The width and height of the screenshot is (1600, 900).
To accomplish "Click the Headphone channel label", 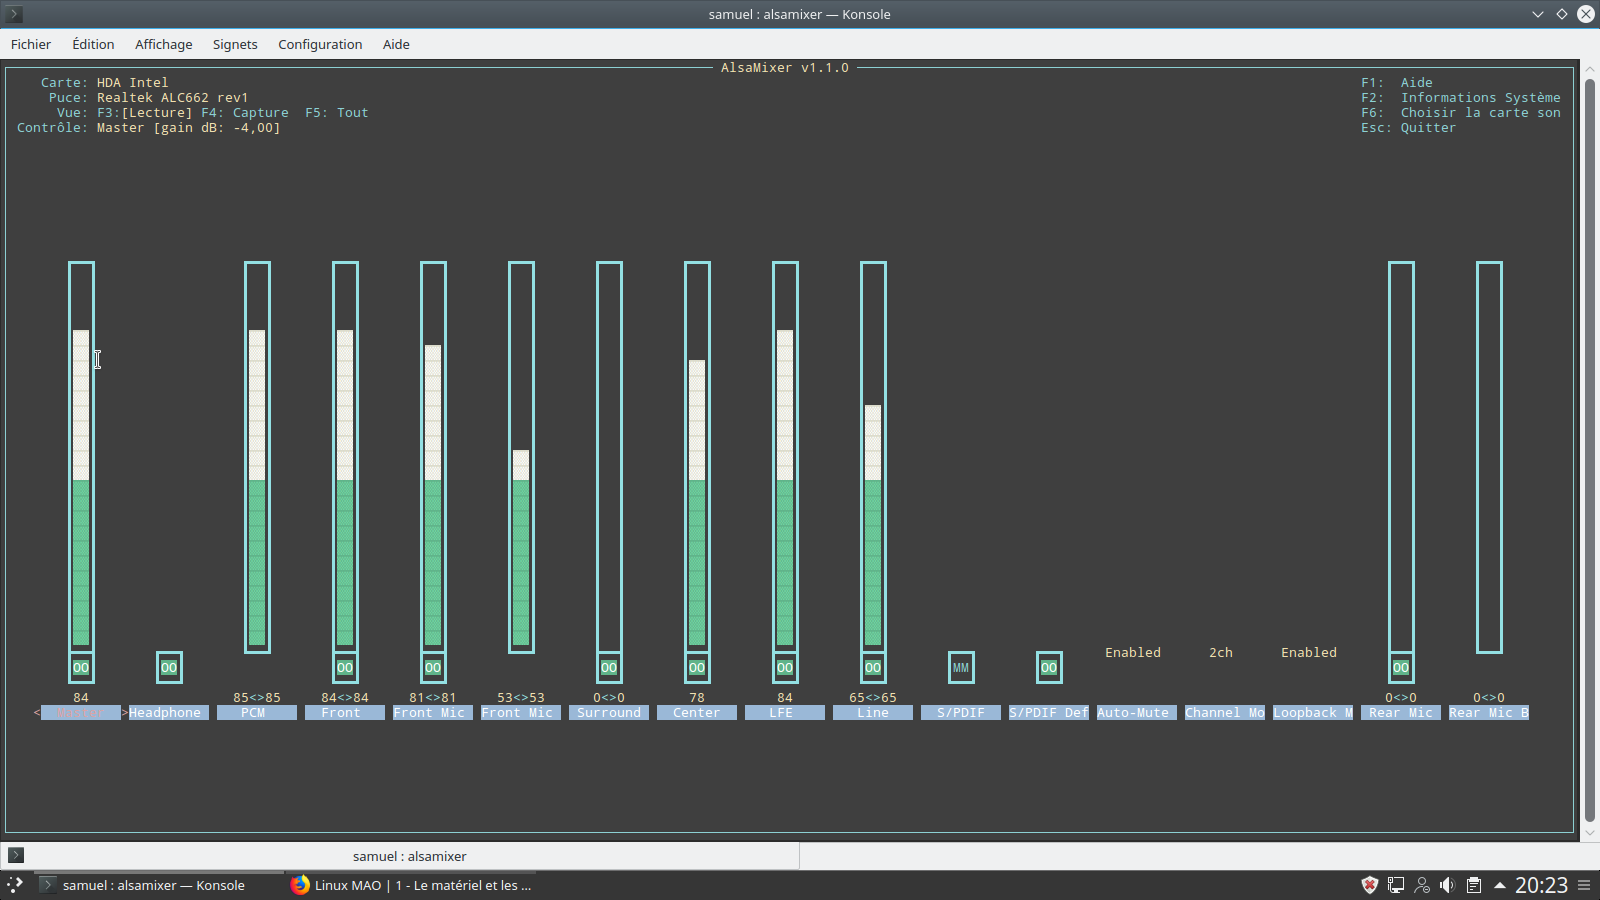I will pos(169,712).
